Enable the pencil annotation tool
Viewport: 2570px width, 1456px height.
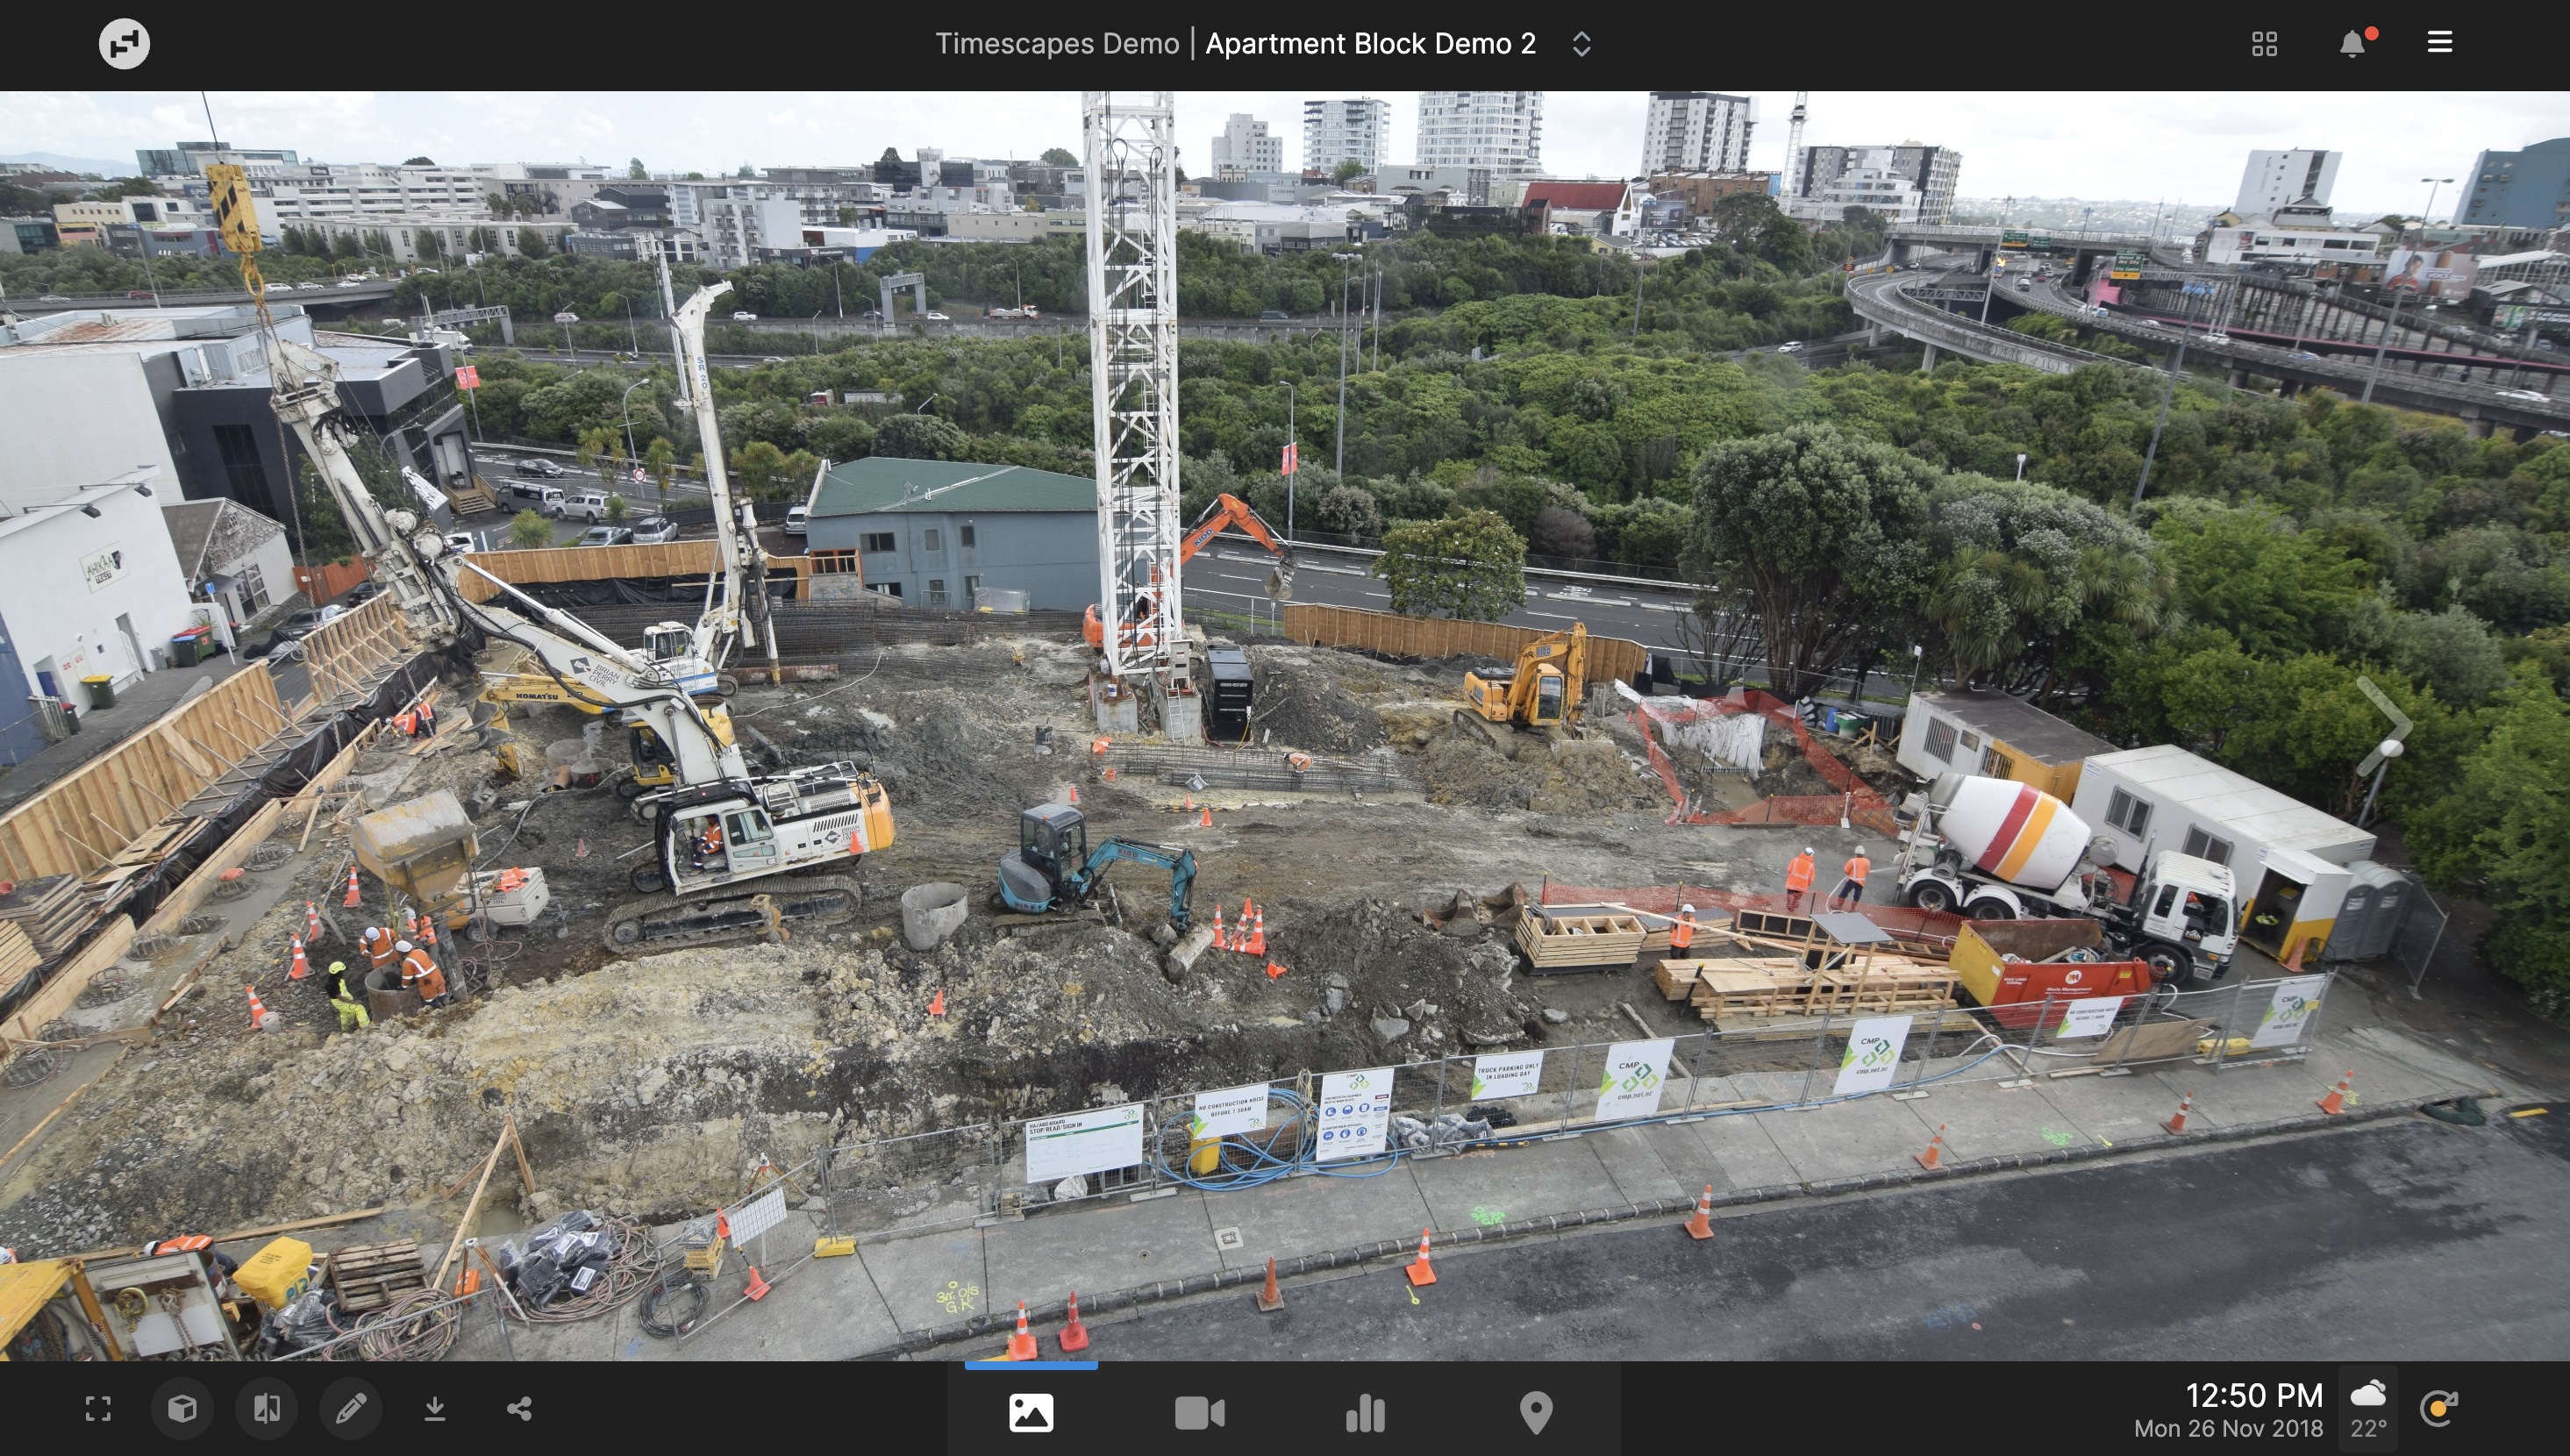pos(350,1409)
